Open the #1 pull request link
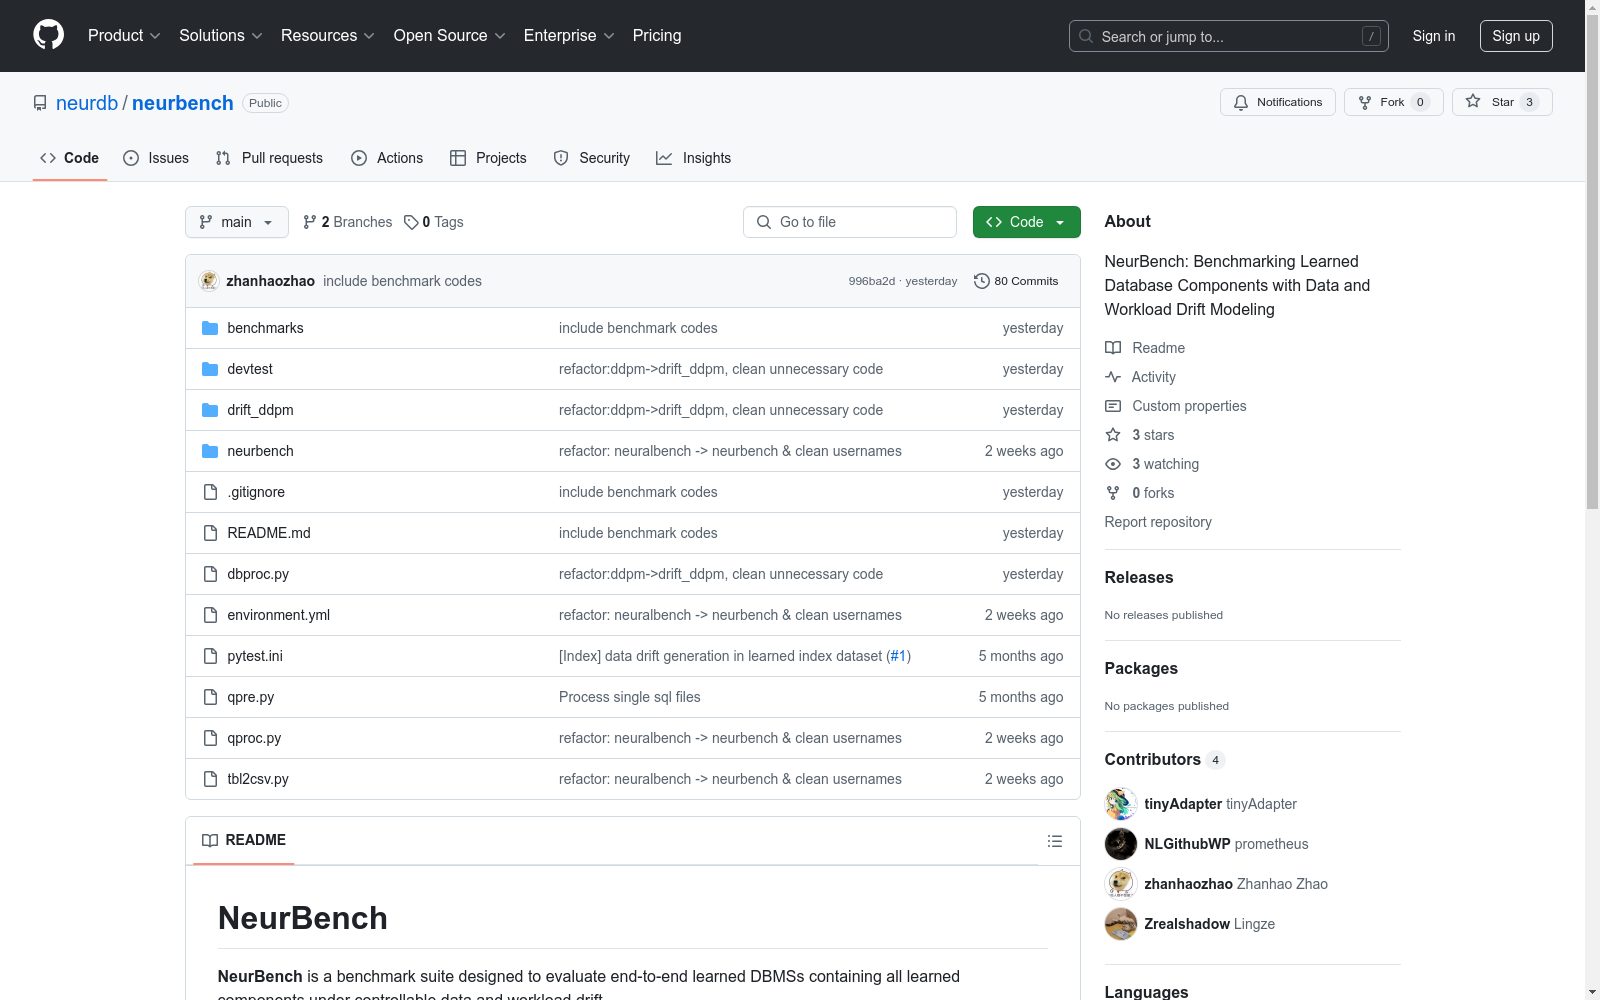The image size is (1600, 1000). 898,656
